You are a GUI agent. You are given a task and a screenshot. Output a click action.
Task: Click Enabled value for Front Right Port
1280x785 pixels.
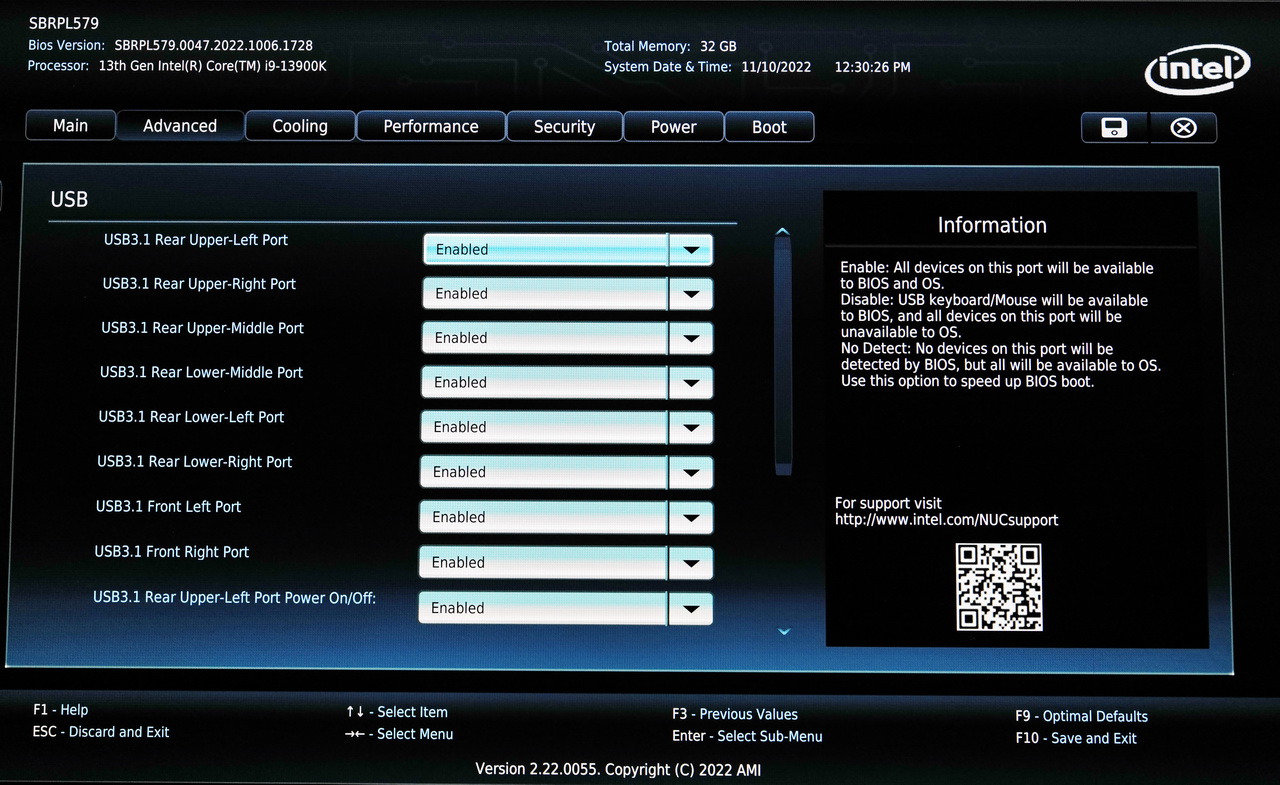[542, 563]
